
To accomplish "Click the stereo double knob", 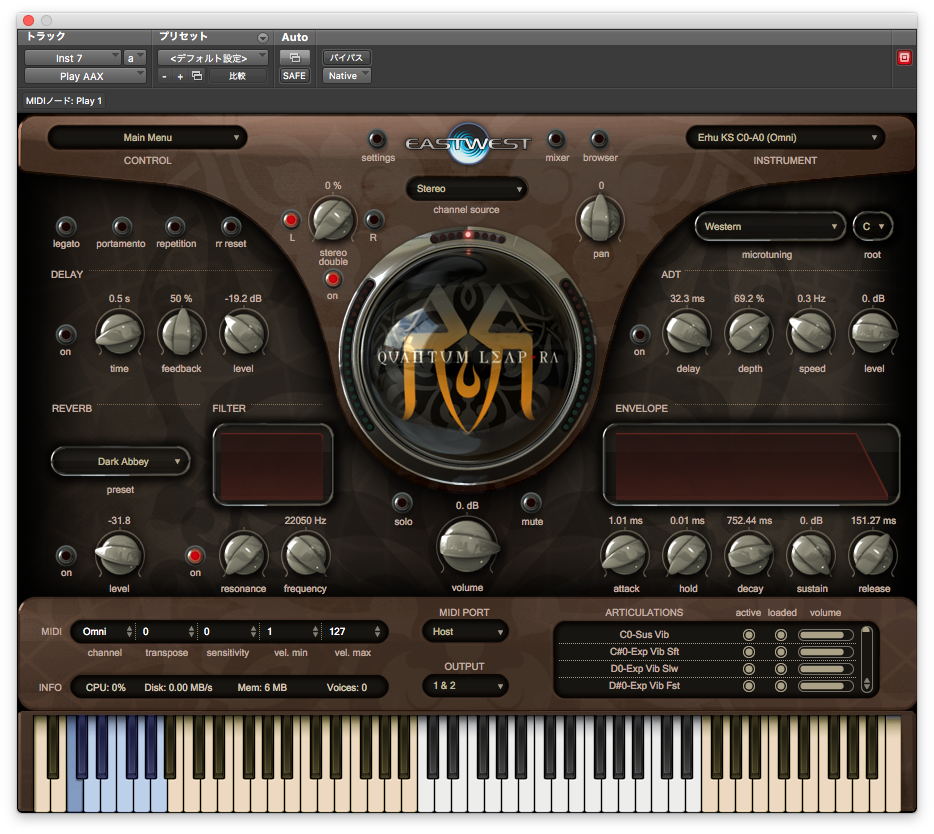I will pos(332,219).
